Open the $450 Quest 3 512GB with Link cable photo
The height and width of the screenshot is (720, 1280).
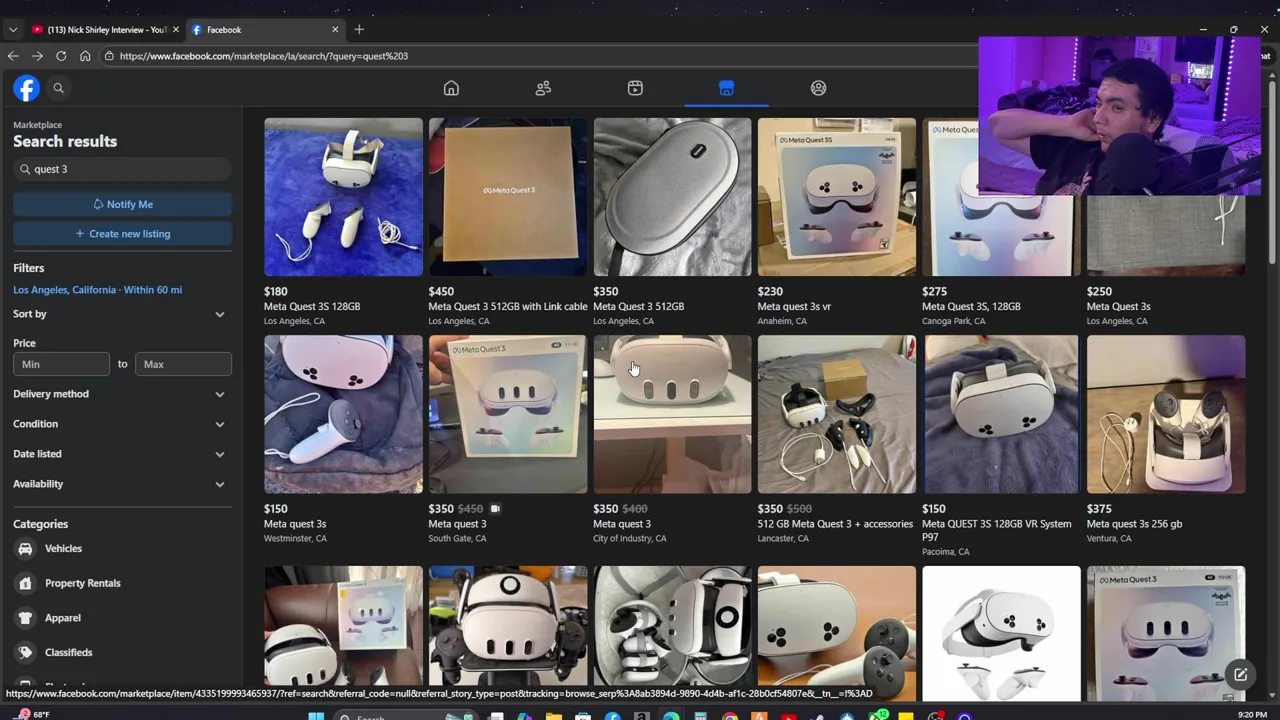click(508, 197)
